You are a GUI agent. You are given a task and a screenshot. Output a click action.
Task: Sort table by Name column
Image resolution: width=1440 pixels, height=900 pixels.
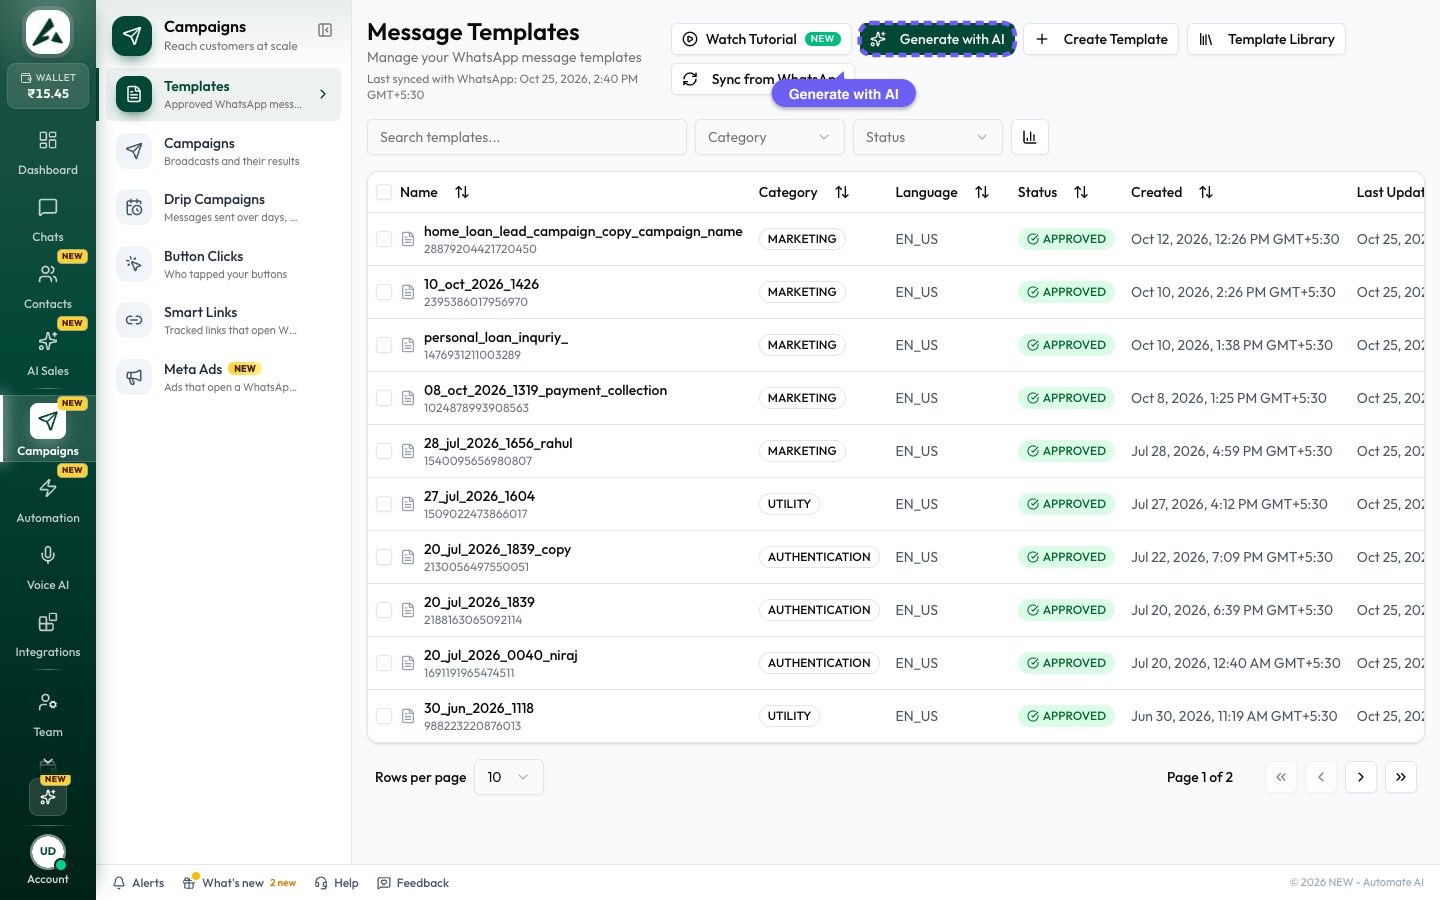point(462,192)
